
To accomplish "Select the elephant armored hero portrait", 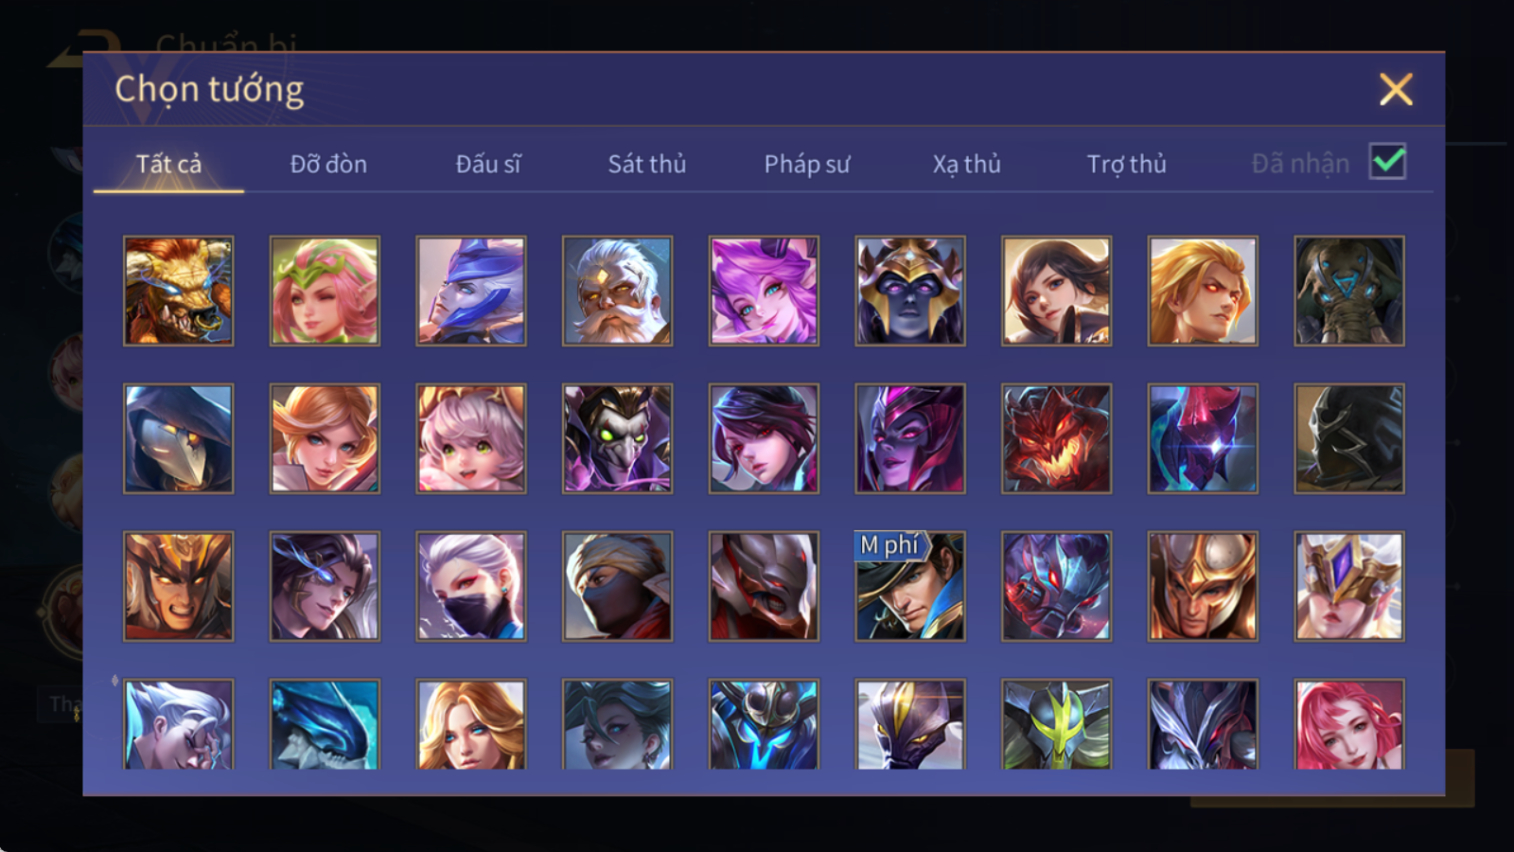I will (1349, 291).
